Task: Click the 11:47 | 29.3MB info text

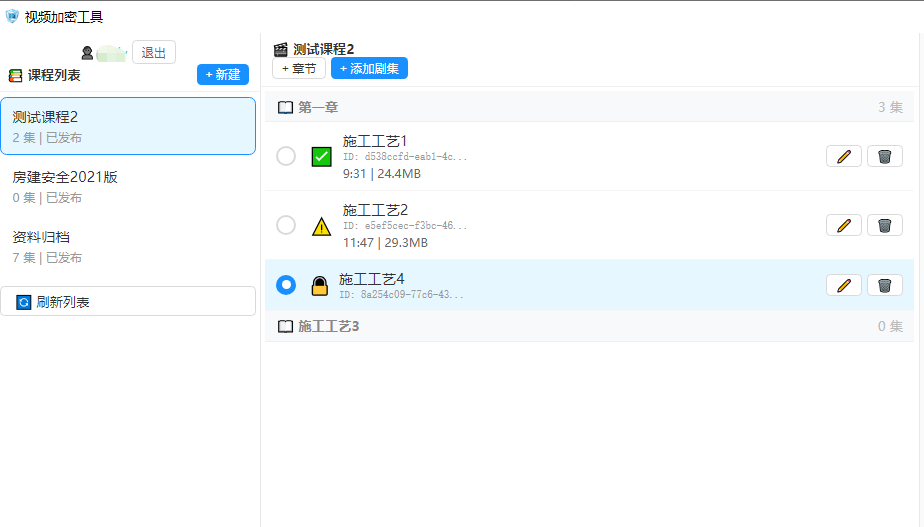Action: [385, 243]
